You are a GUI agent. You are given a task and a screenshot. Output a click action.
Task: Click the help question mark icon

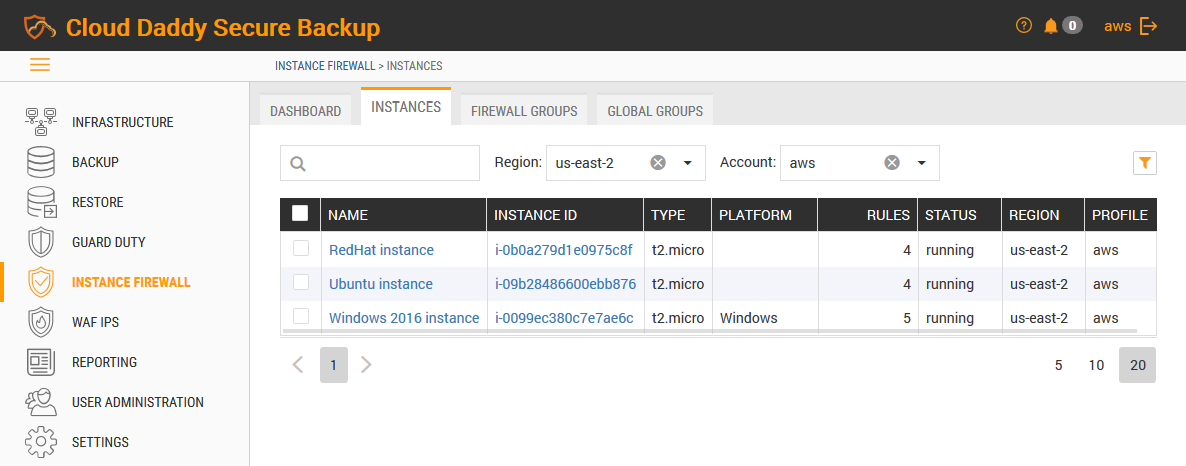pos(1023,26)
